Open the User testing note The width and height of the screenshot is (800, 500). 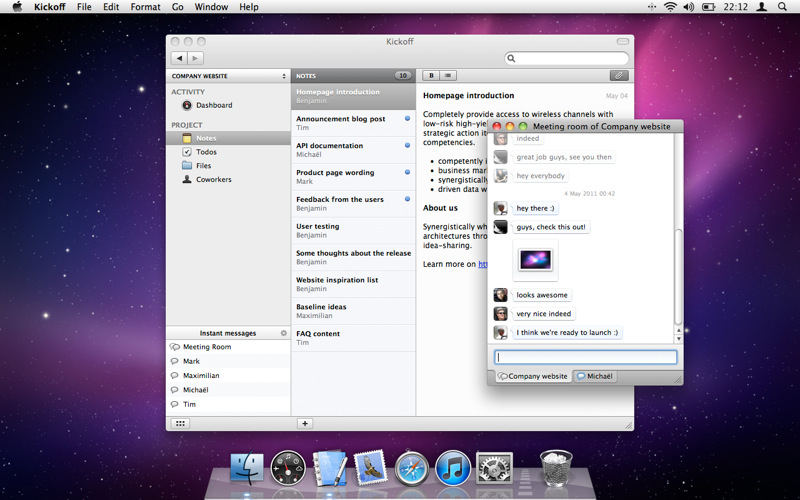[x=353, y=231]
